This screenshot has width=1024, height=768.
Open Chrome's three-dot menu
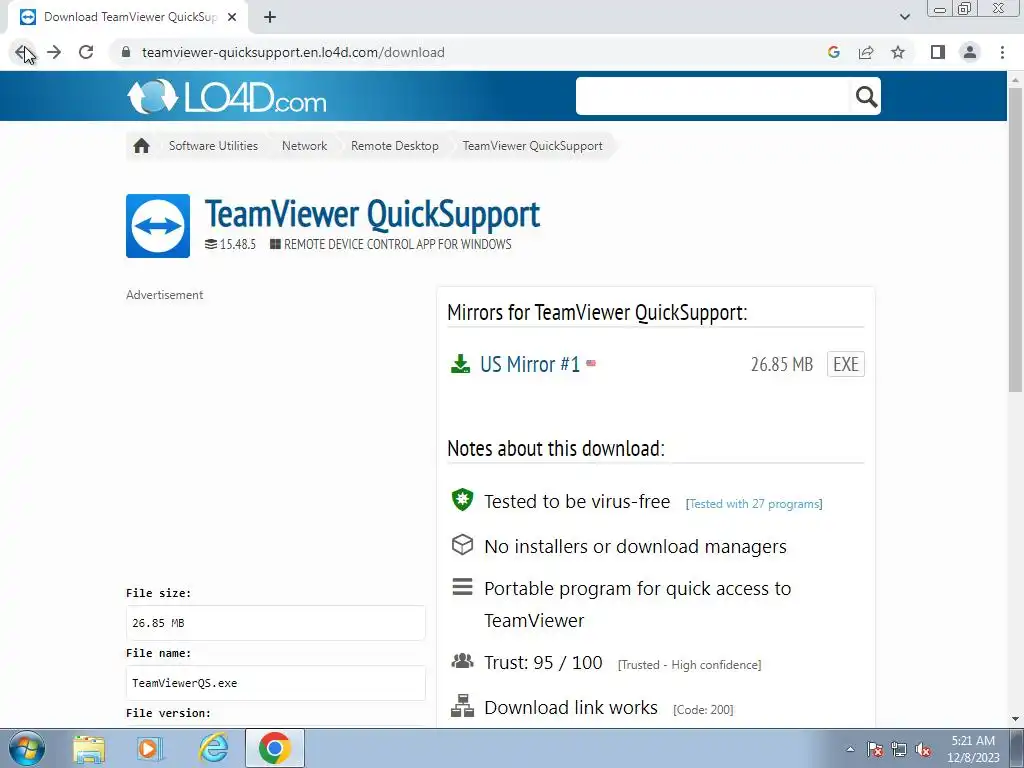[x=1002, y=52]
